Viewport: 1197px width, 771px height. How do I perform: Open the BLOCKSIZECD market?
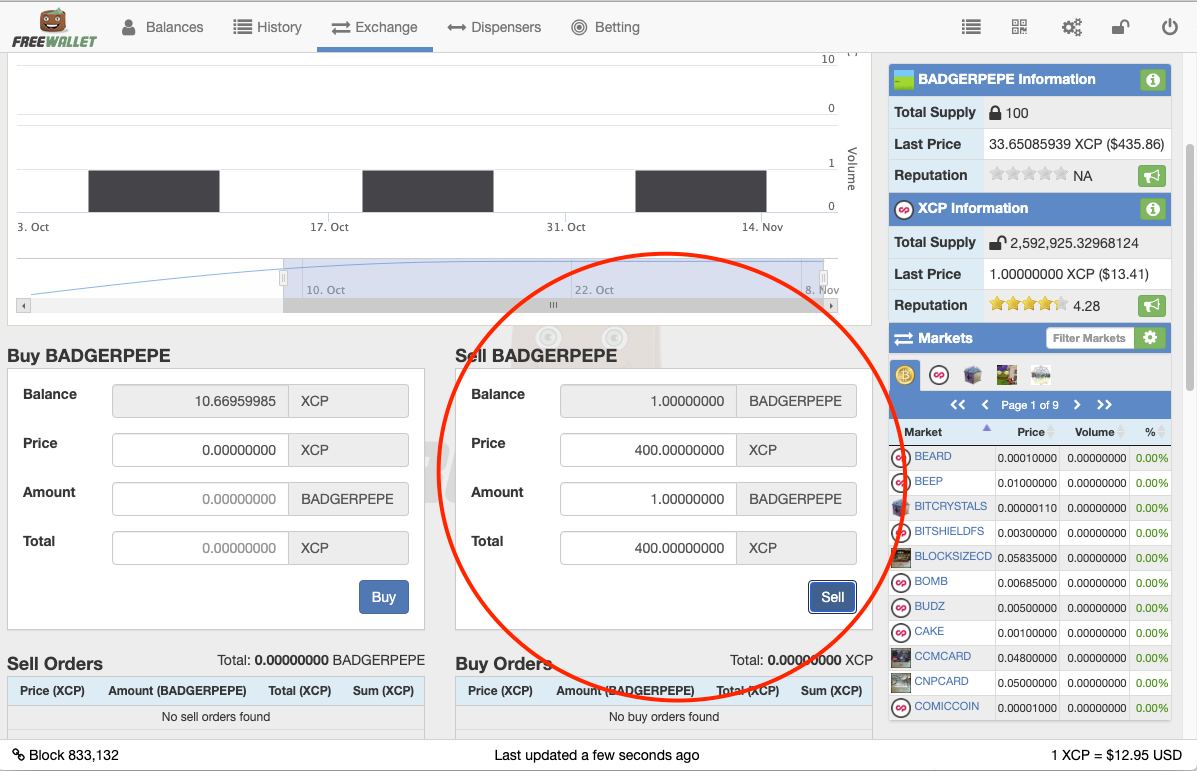coord(953,556)
